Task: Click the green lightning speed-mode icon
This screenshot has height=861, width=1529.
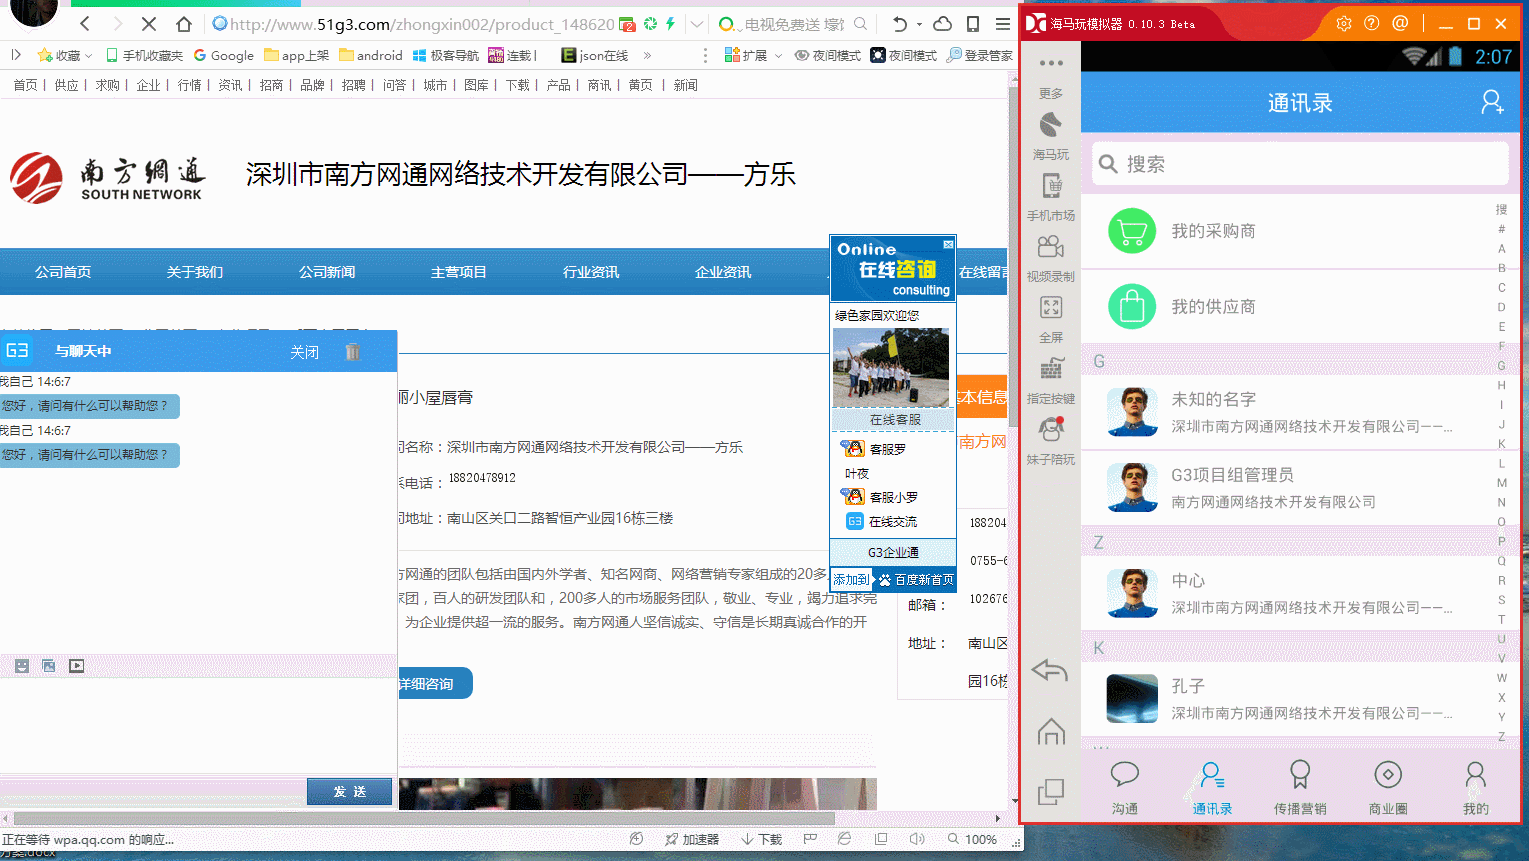Action: [670, 23]
